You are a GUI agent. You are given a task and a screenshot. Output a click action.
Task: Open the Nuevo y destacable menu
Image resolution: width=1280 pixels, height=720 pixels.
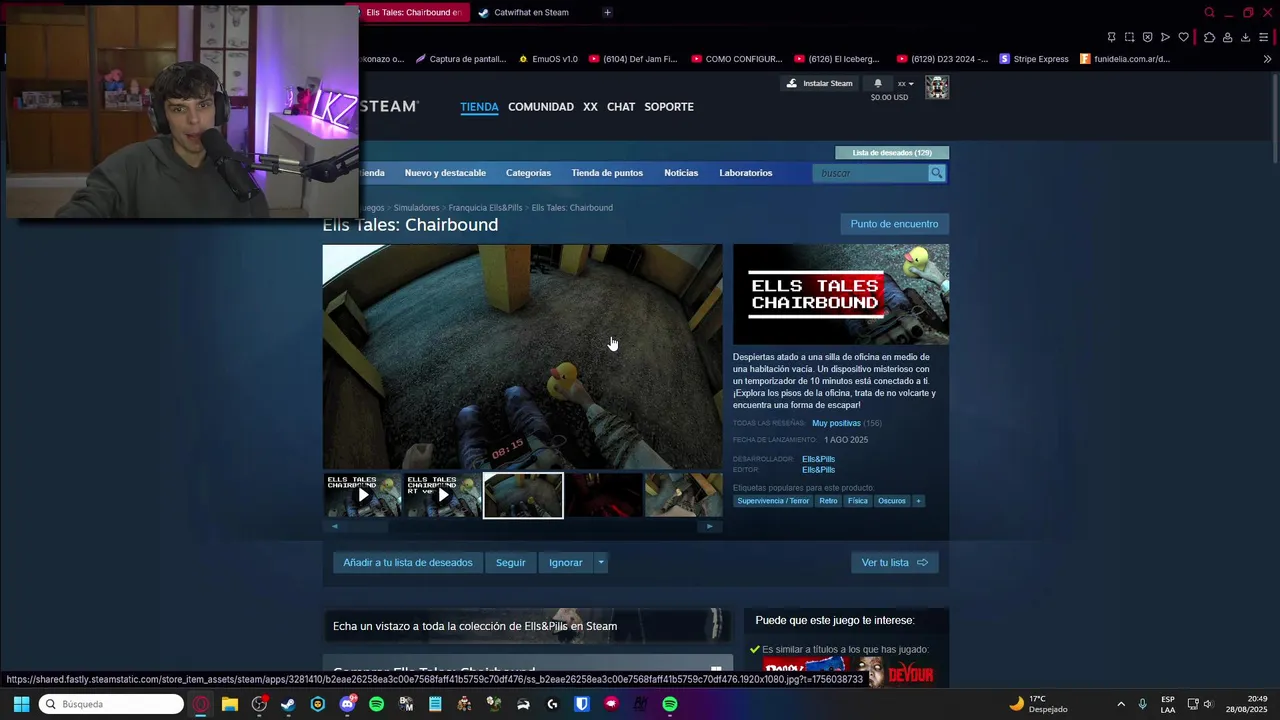(445, 173)
